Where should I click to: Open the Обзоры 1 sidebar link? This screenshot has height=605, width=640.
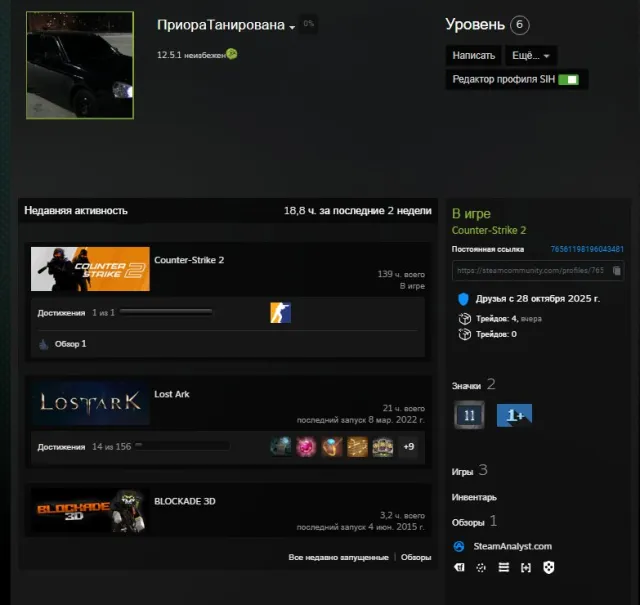(x=474, y=522)
